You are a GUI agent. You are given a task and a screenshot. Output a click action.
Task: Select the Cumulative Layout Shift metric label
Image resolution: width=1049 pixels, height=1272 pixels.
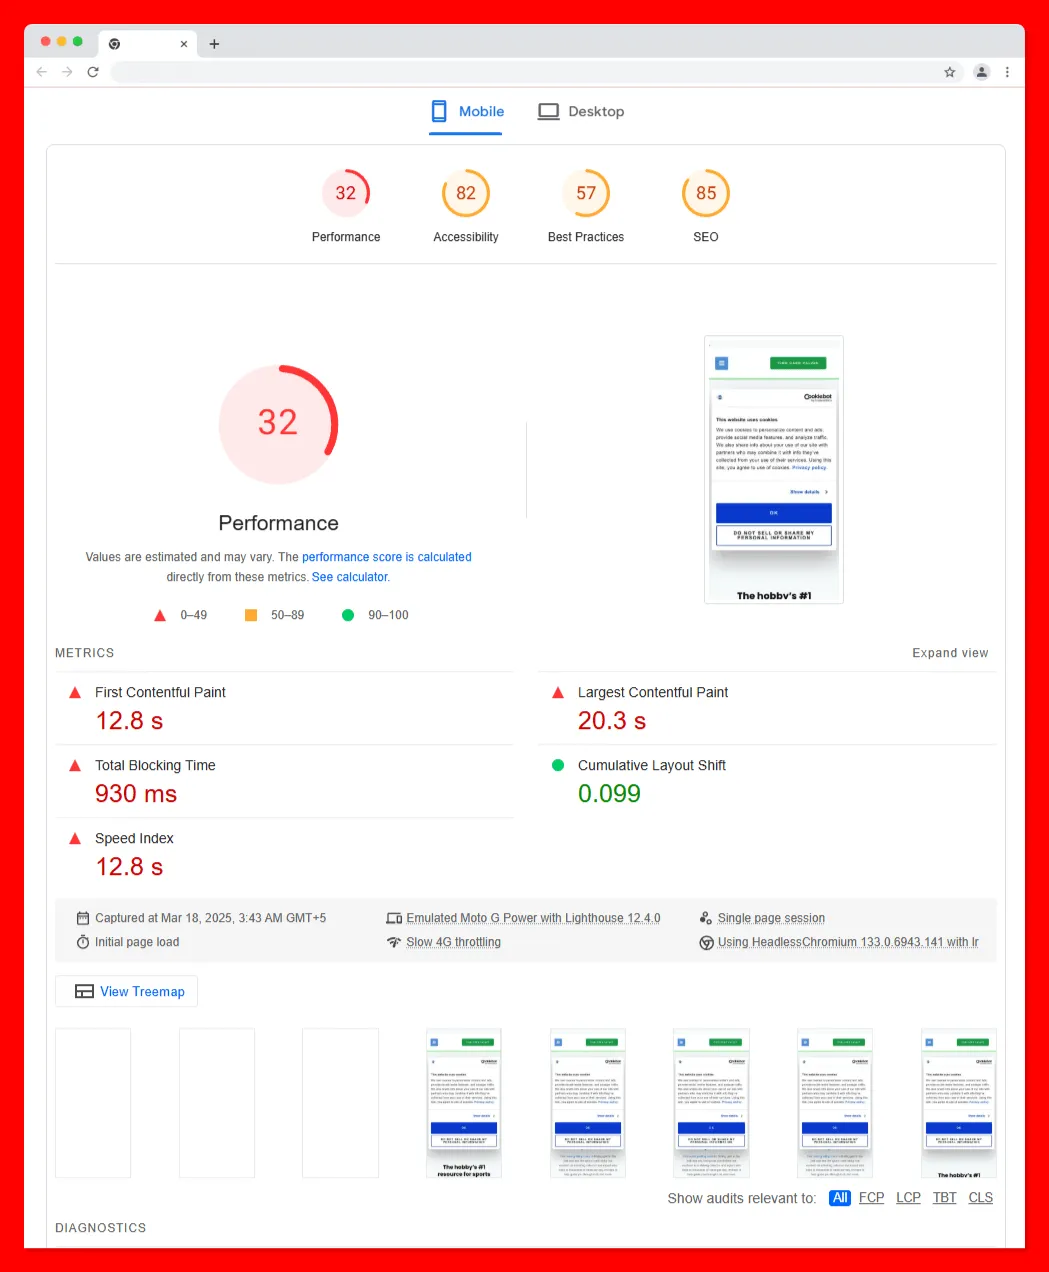[652, 765]
